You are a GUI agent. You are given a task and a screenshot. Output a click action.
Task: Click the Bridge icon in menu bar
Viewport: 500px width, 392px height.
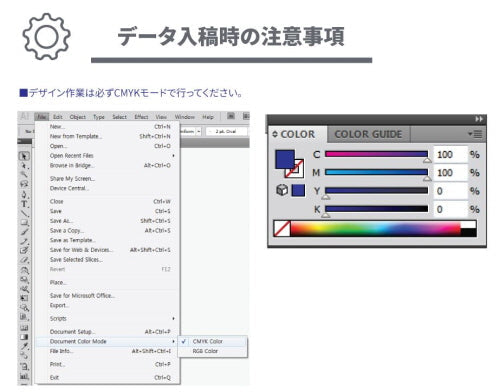231,116
